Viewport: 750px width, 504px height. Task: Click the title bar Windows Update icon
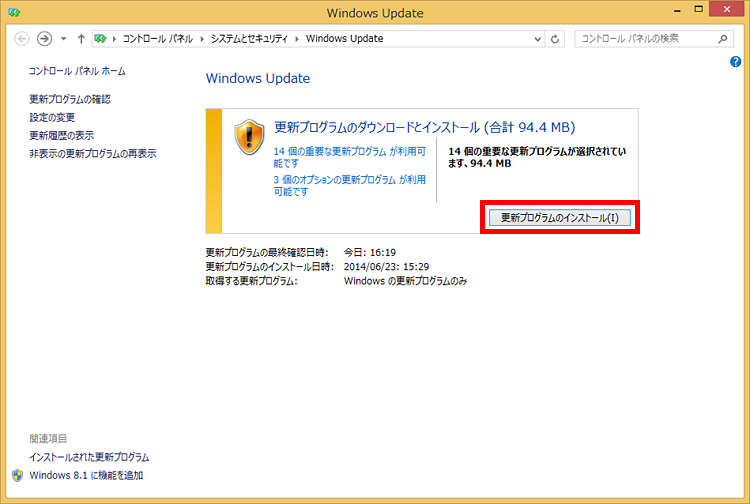pos(14,12)
